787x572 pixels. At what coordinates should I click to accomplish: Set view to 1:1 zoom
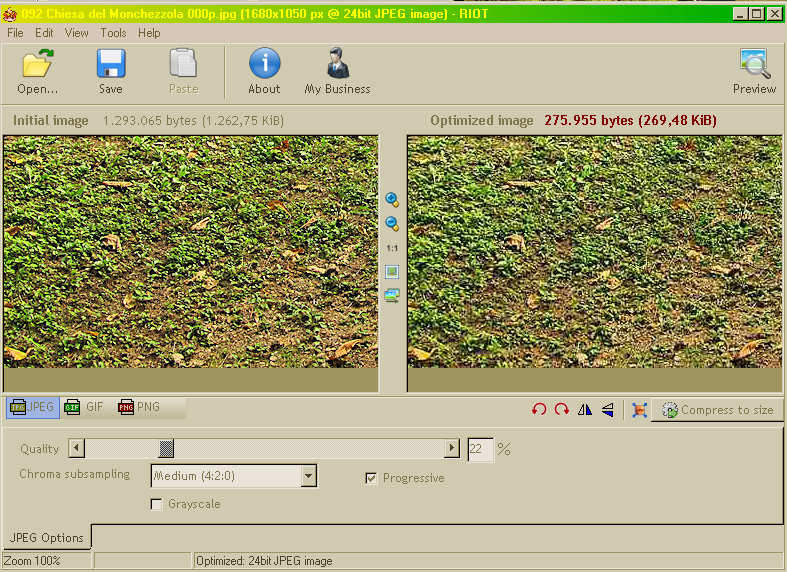(392, 248)
